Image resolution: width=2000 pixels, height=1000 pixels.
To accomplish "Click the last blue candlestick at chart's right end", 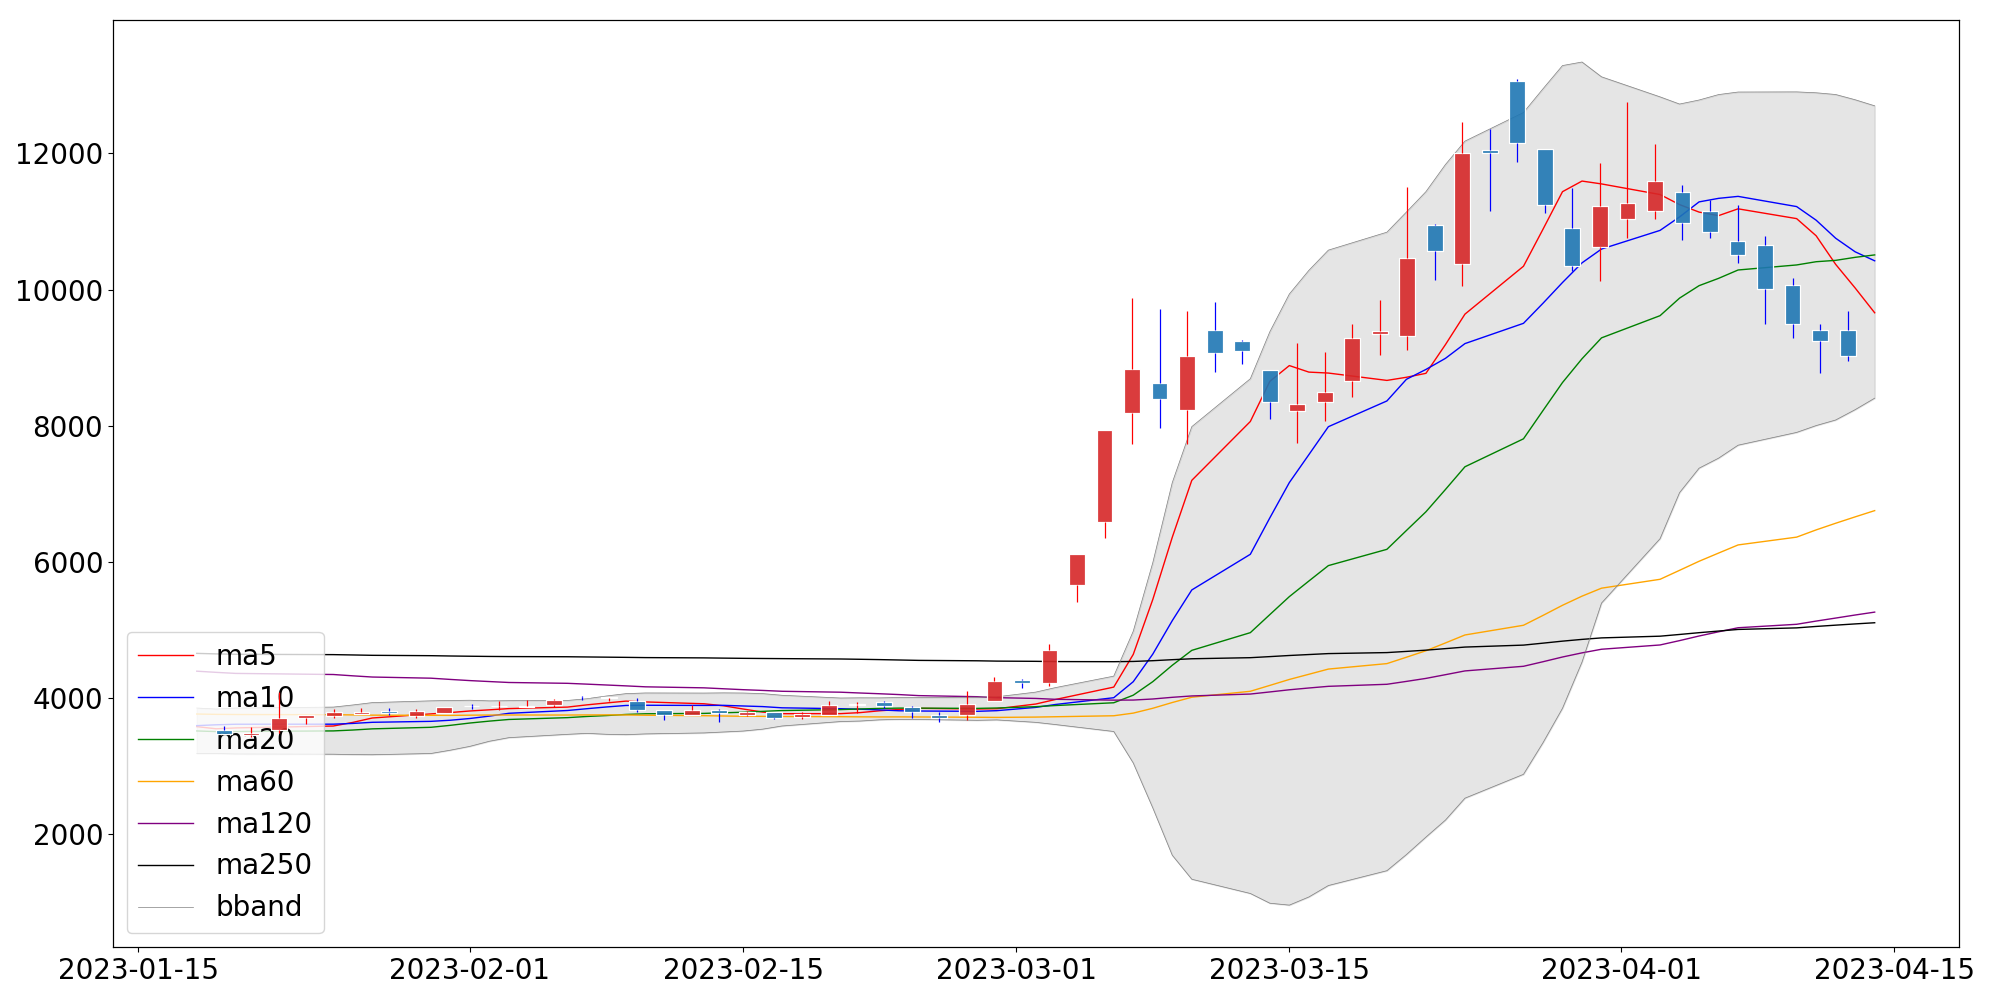I will pos(1848,343).
